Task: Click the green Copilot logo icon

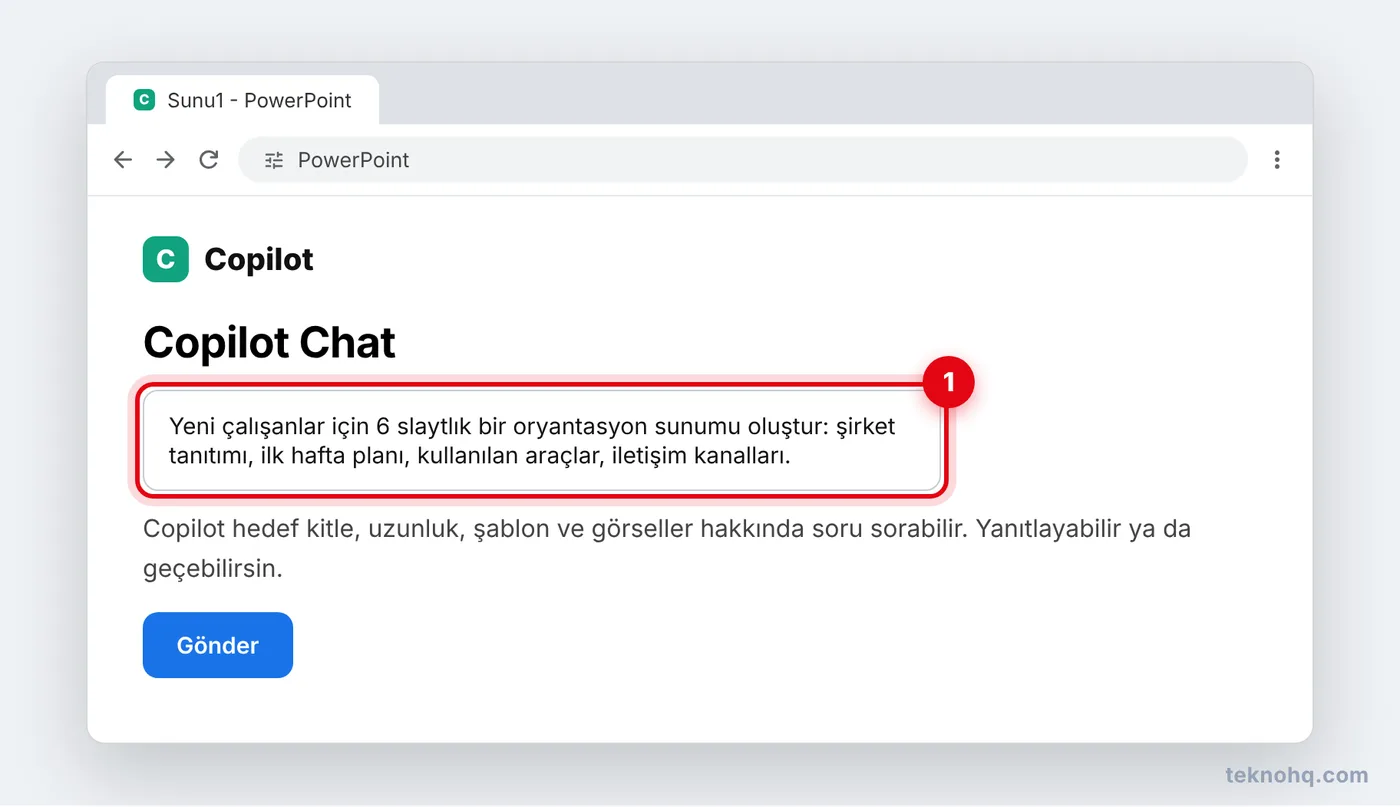Action: tap(166, 260)
